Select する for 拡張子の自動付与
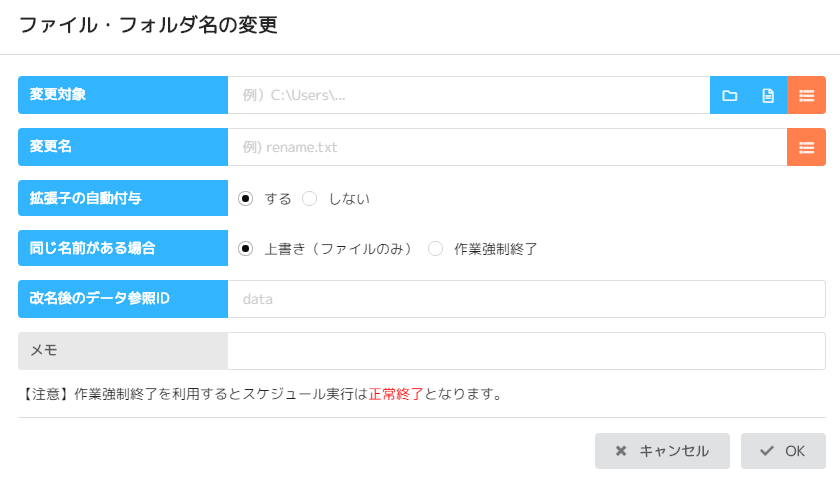The width and height of the screenshot is (840, 487). (246, 198)
